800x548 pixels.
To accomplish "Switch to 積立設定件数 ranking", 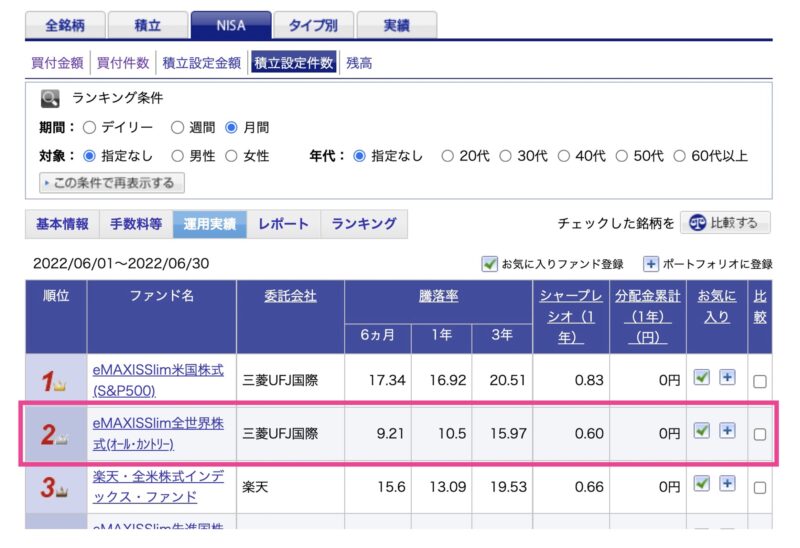I will coord(294,63).
